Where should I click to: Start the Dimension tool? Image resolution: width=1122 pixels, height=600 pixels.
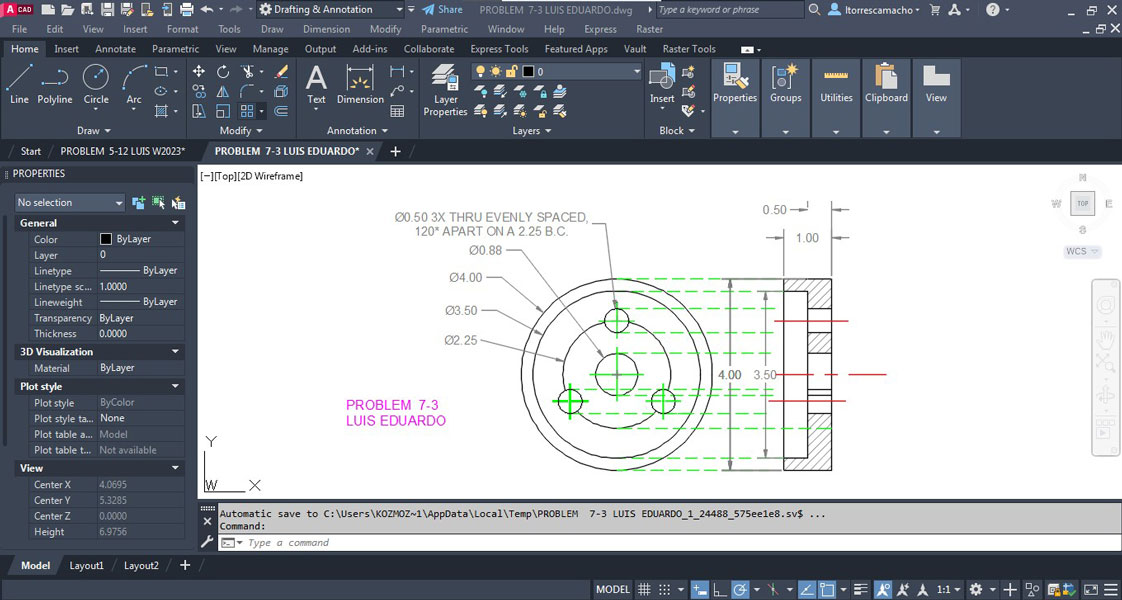tap(360, 83)
